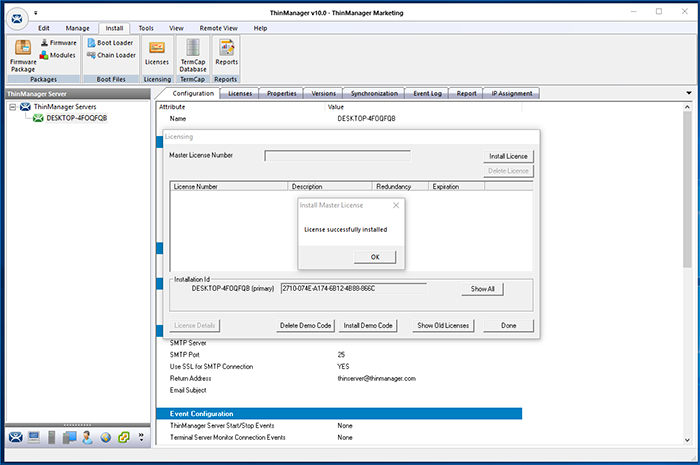This screenshot has height=465, width=700.
Task: Open the Licenses ribbon icon
Action: (x=157, y=53)
